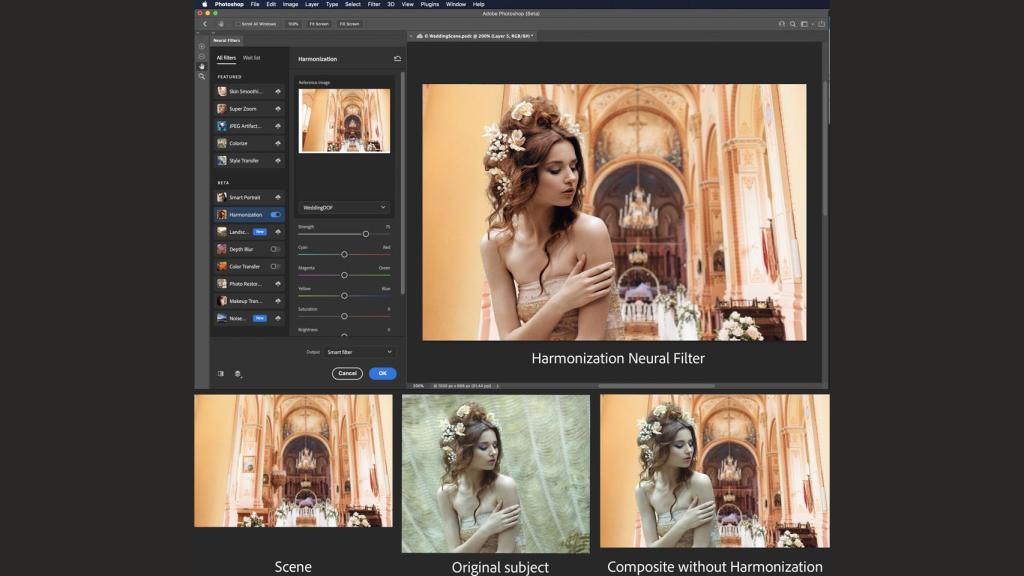
Task: Disable the Harmonization filter toggle
Action: pyautogui.click(x=275, y=215)
